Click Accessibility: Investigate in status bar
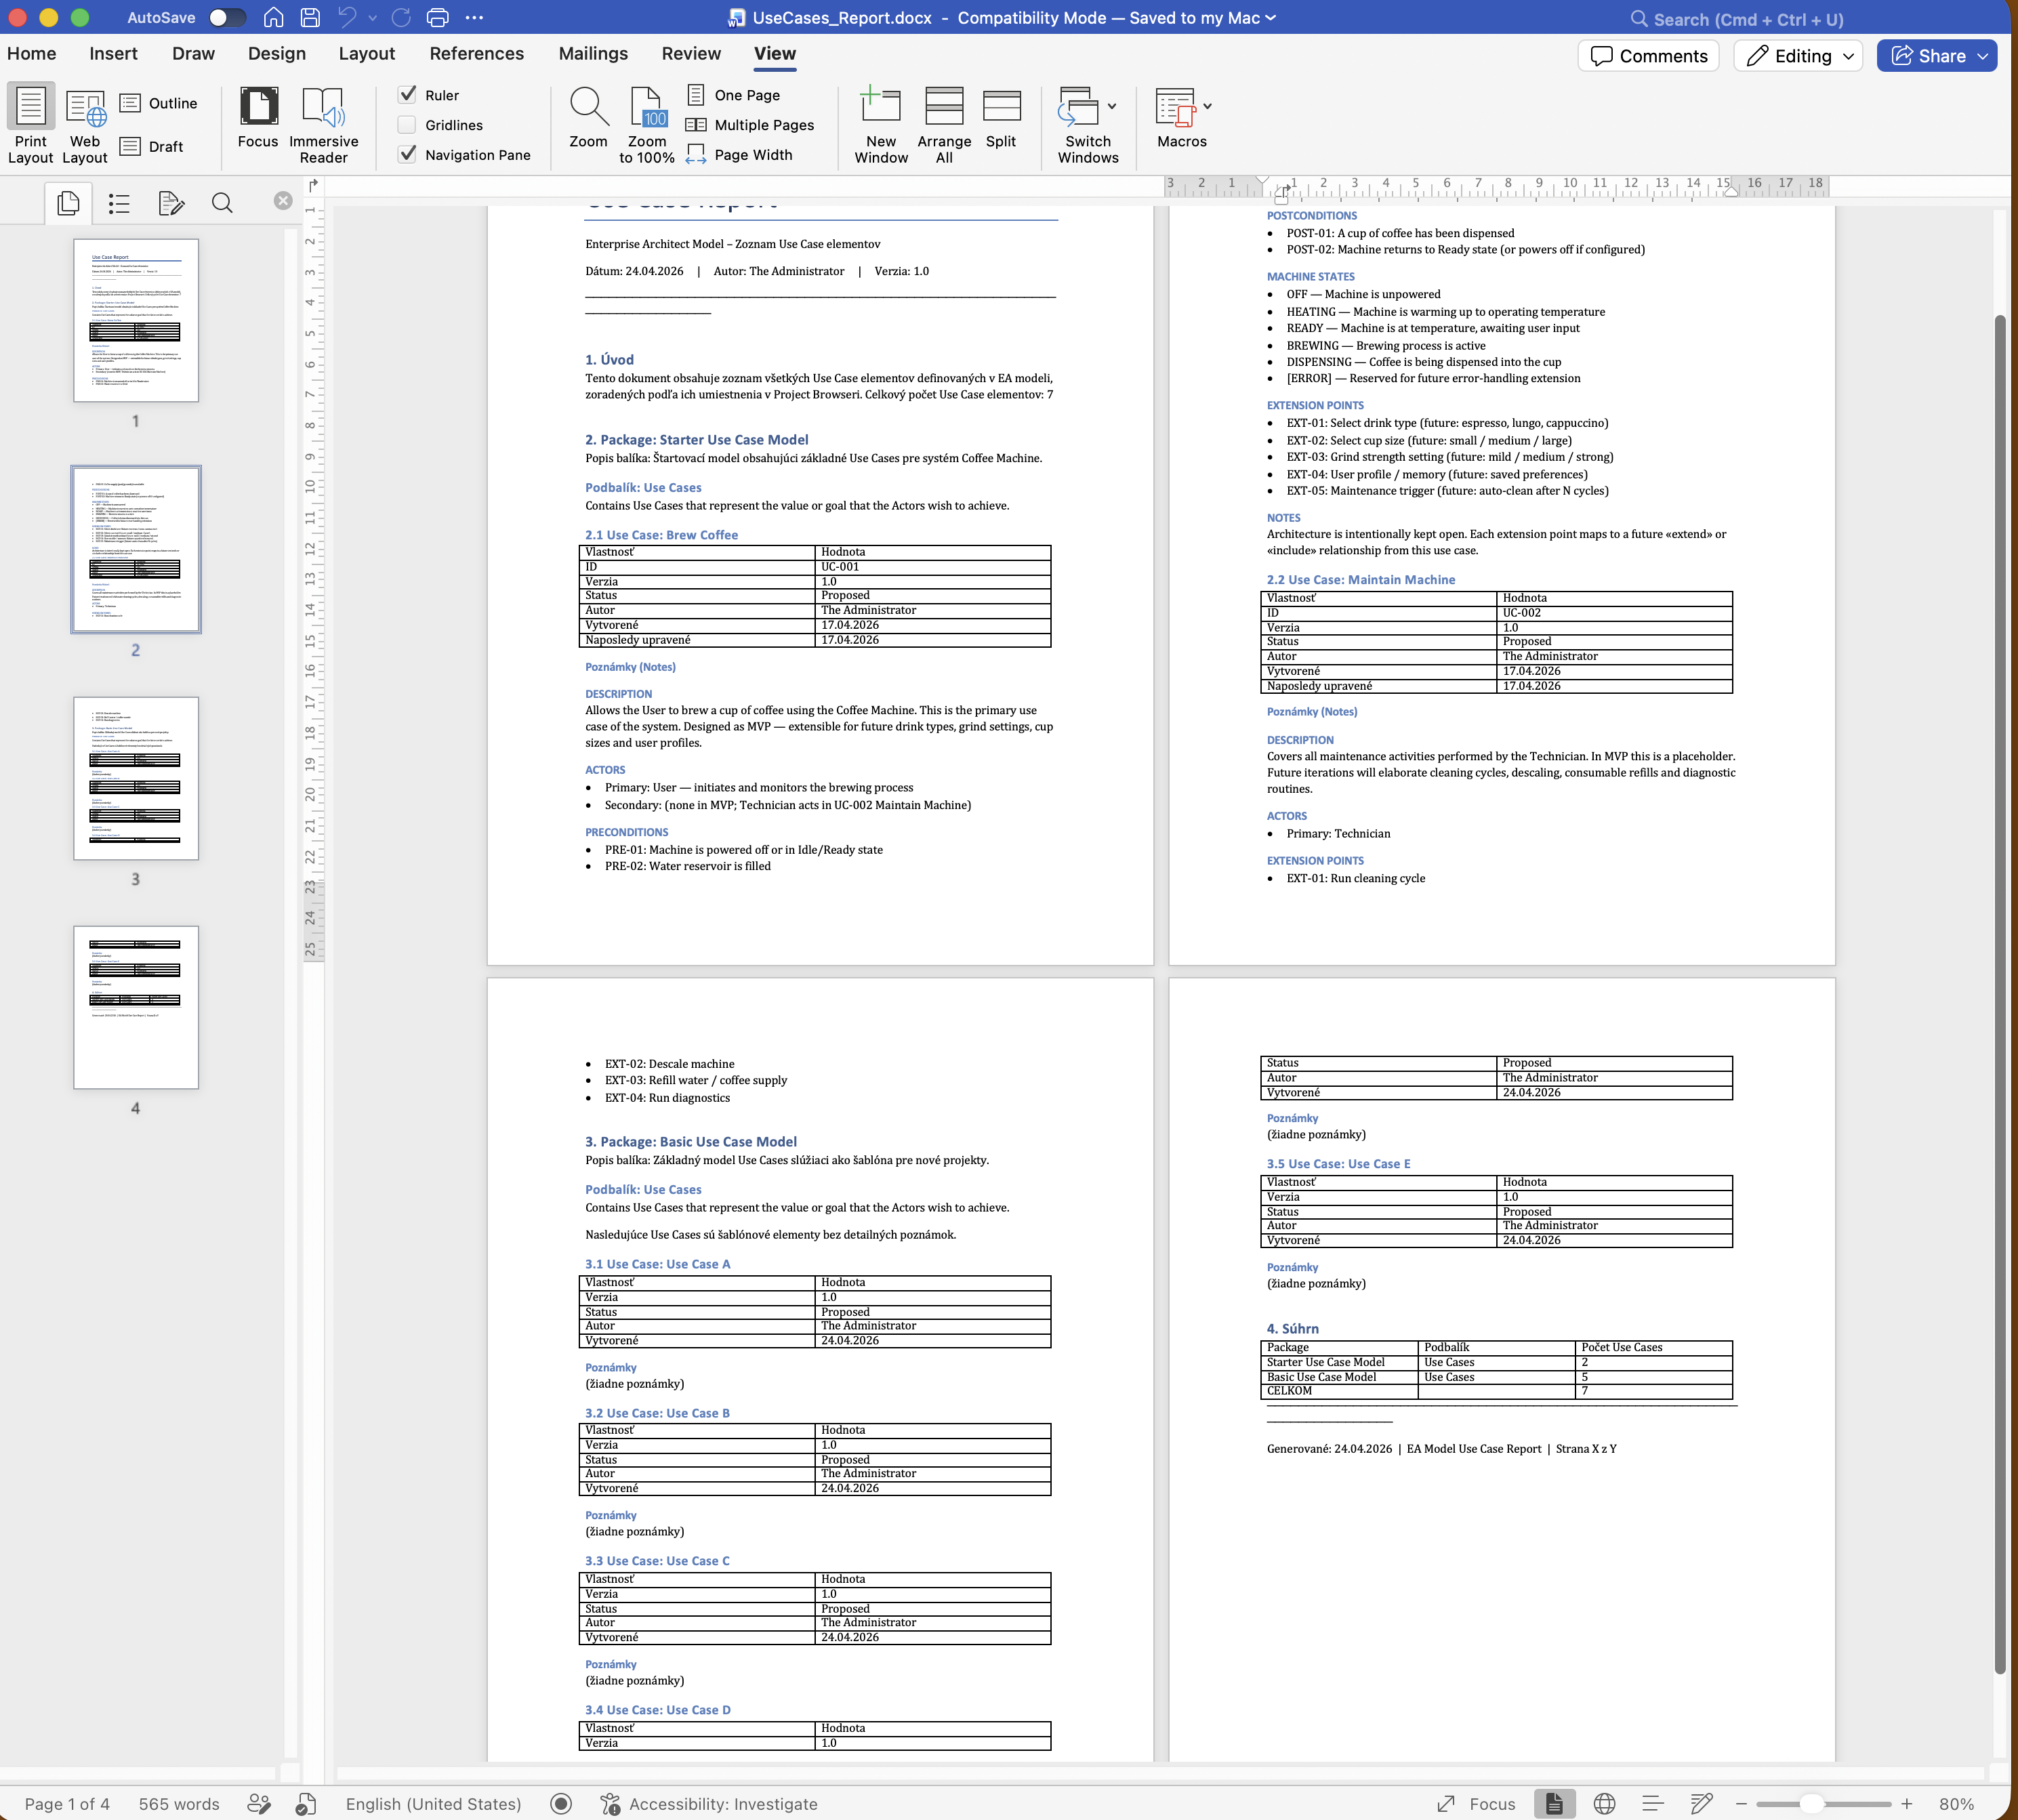The image size is (2018, 1820). [709, 1803]
